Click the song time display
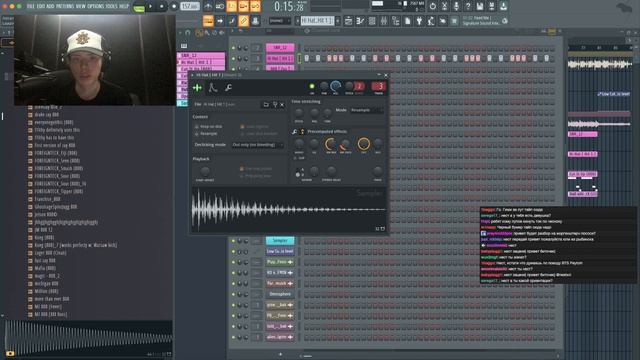This screenshot has width=640, height=360. coord(289,7)
